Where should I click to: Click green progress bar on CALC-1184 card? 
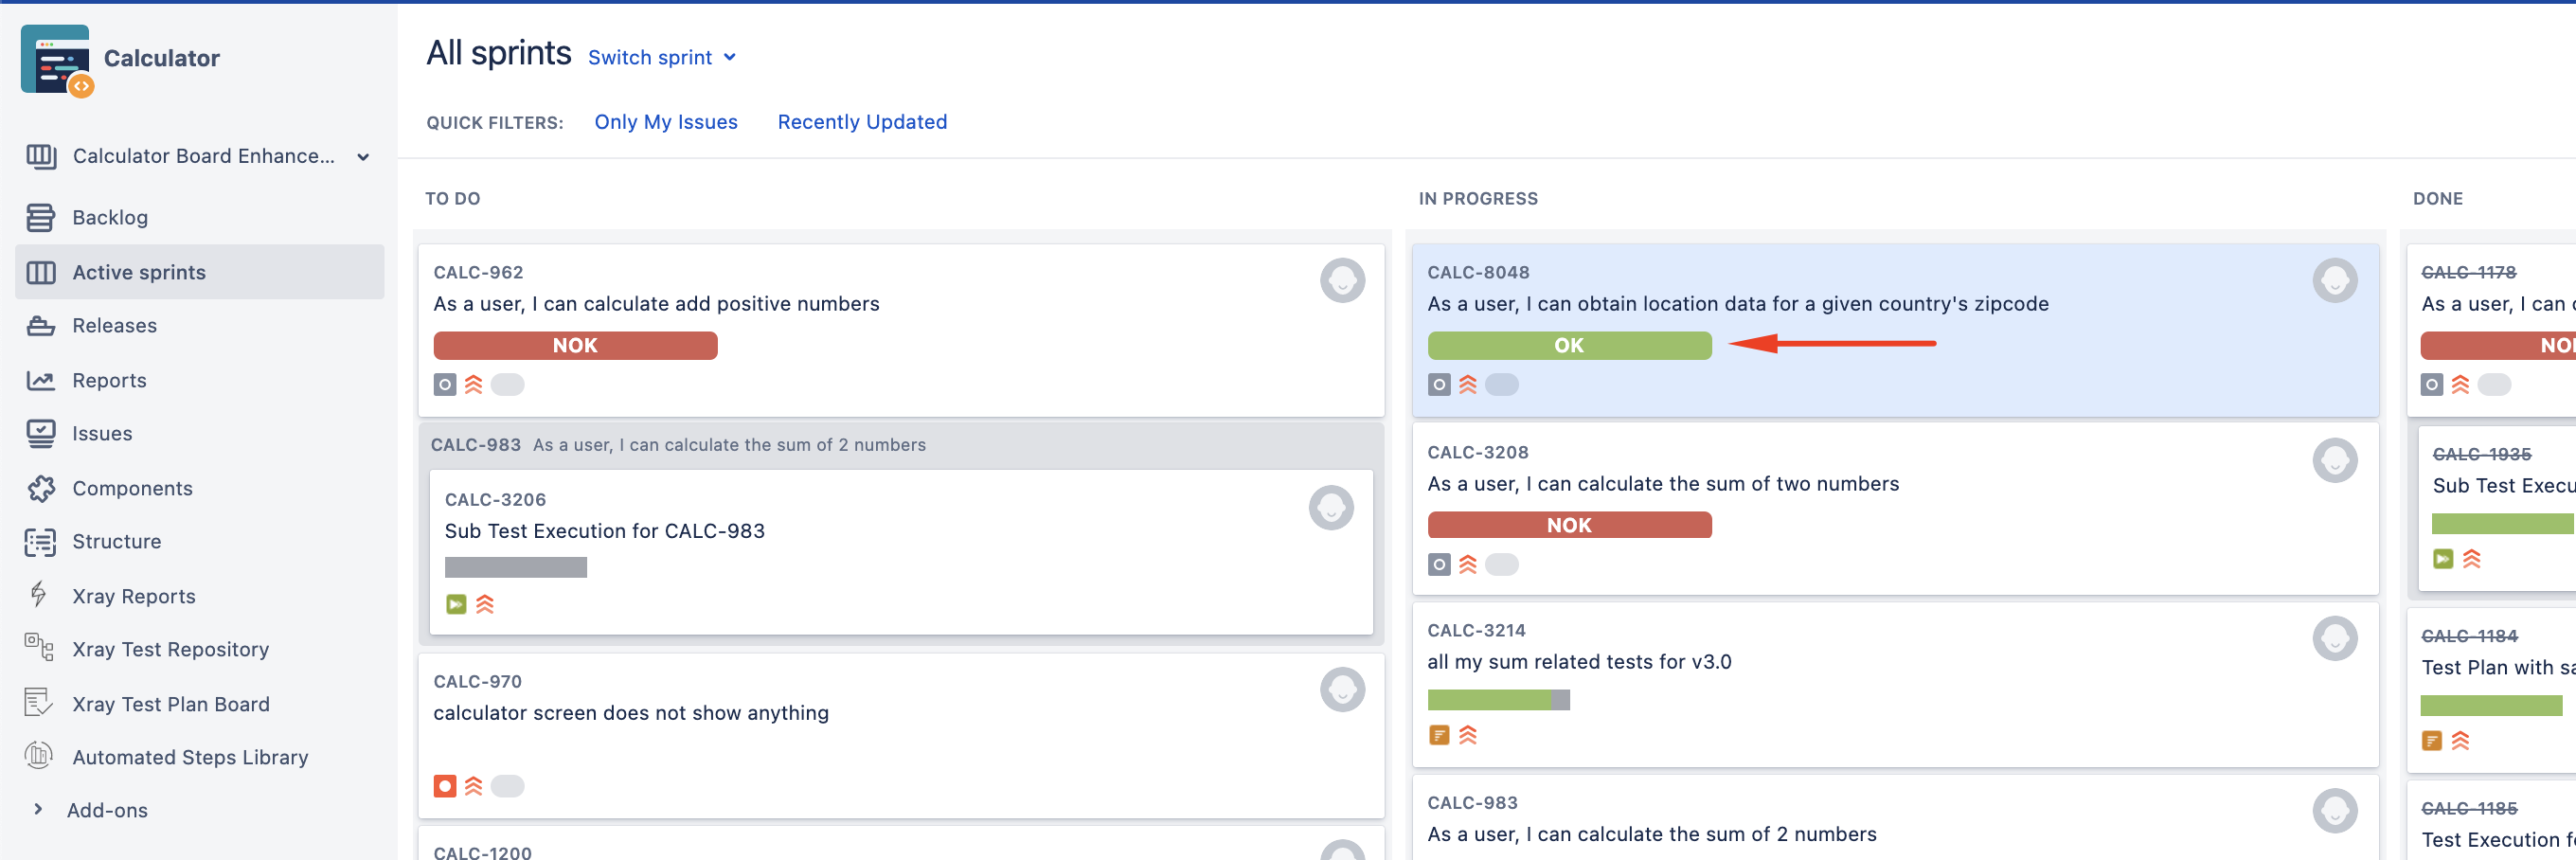[2491, 706]
